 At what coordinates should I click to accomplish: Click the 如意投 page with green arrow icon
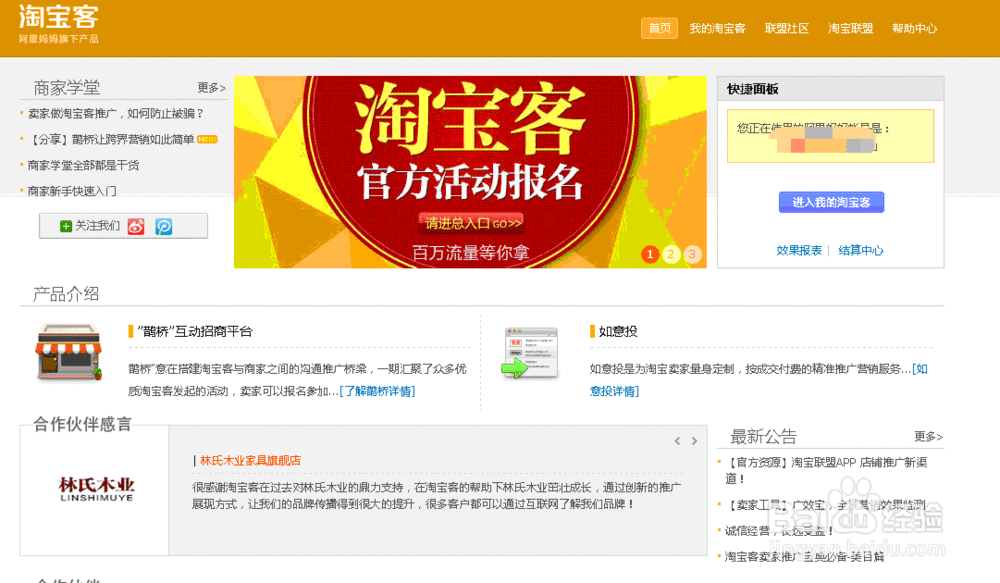click(x=531, y=353)
